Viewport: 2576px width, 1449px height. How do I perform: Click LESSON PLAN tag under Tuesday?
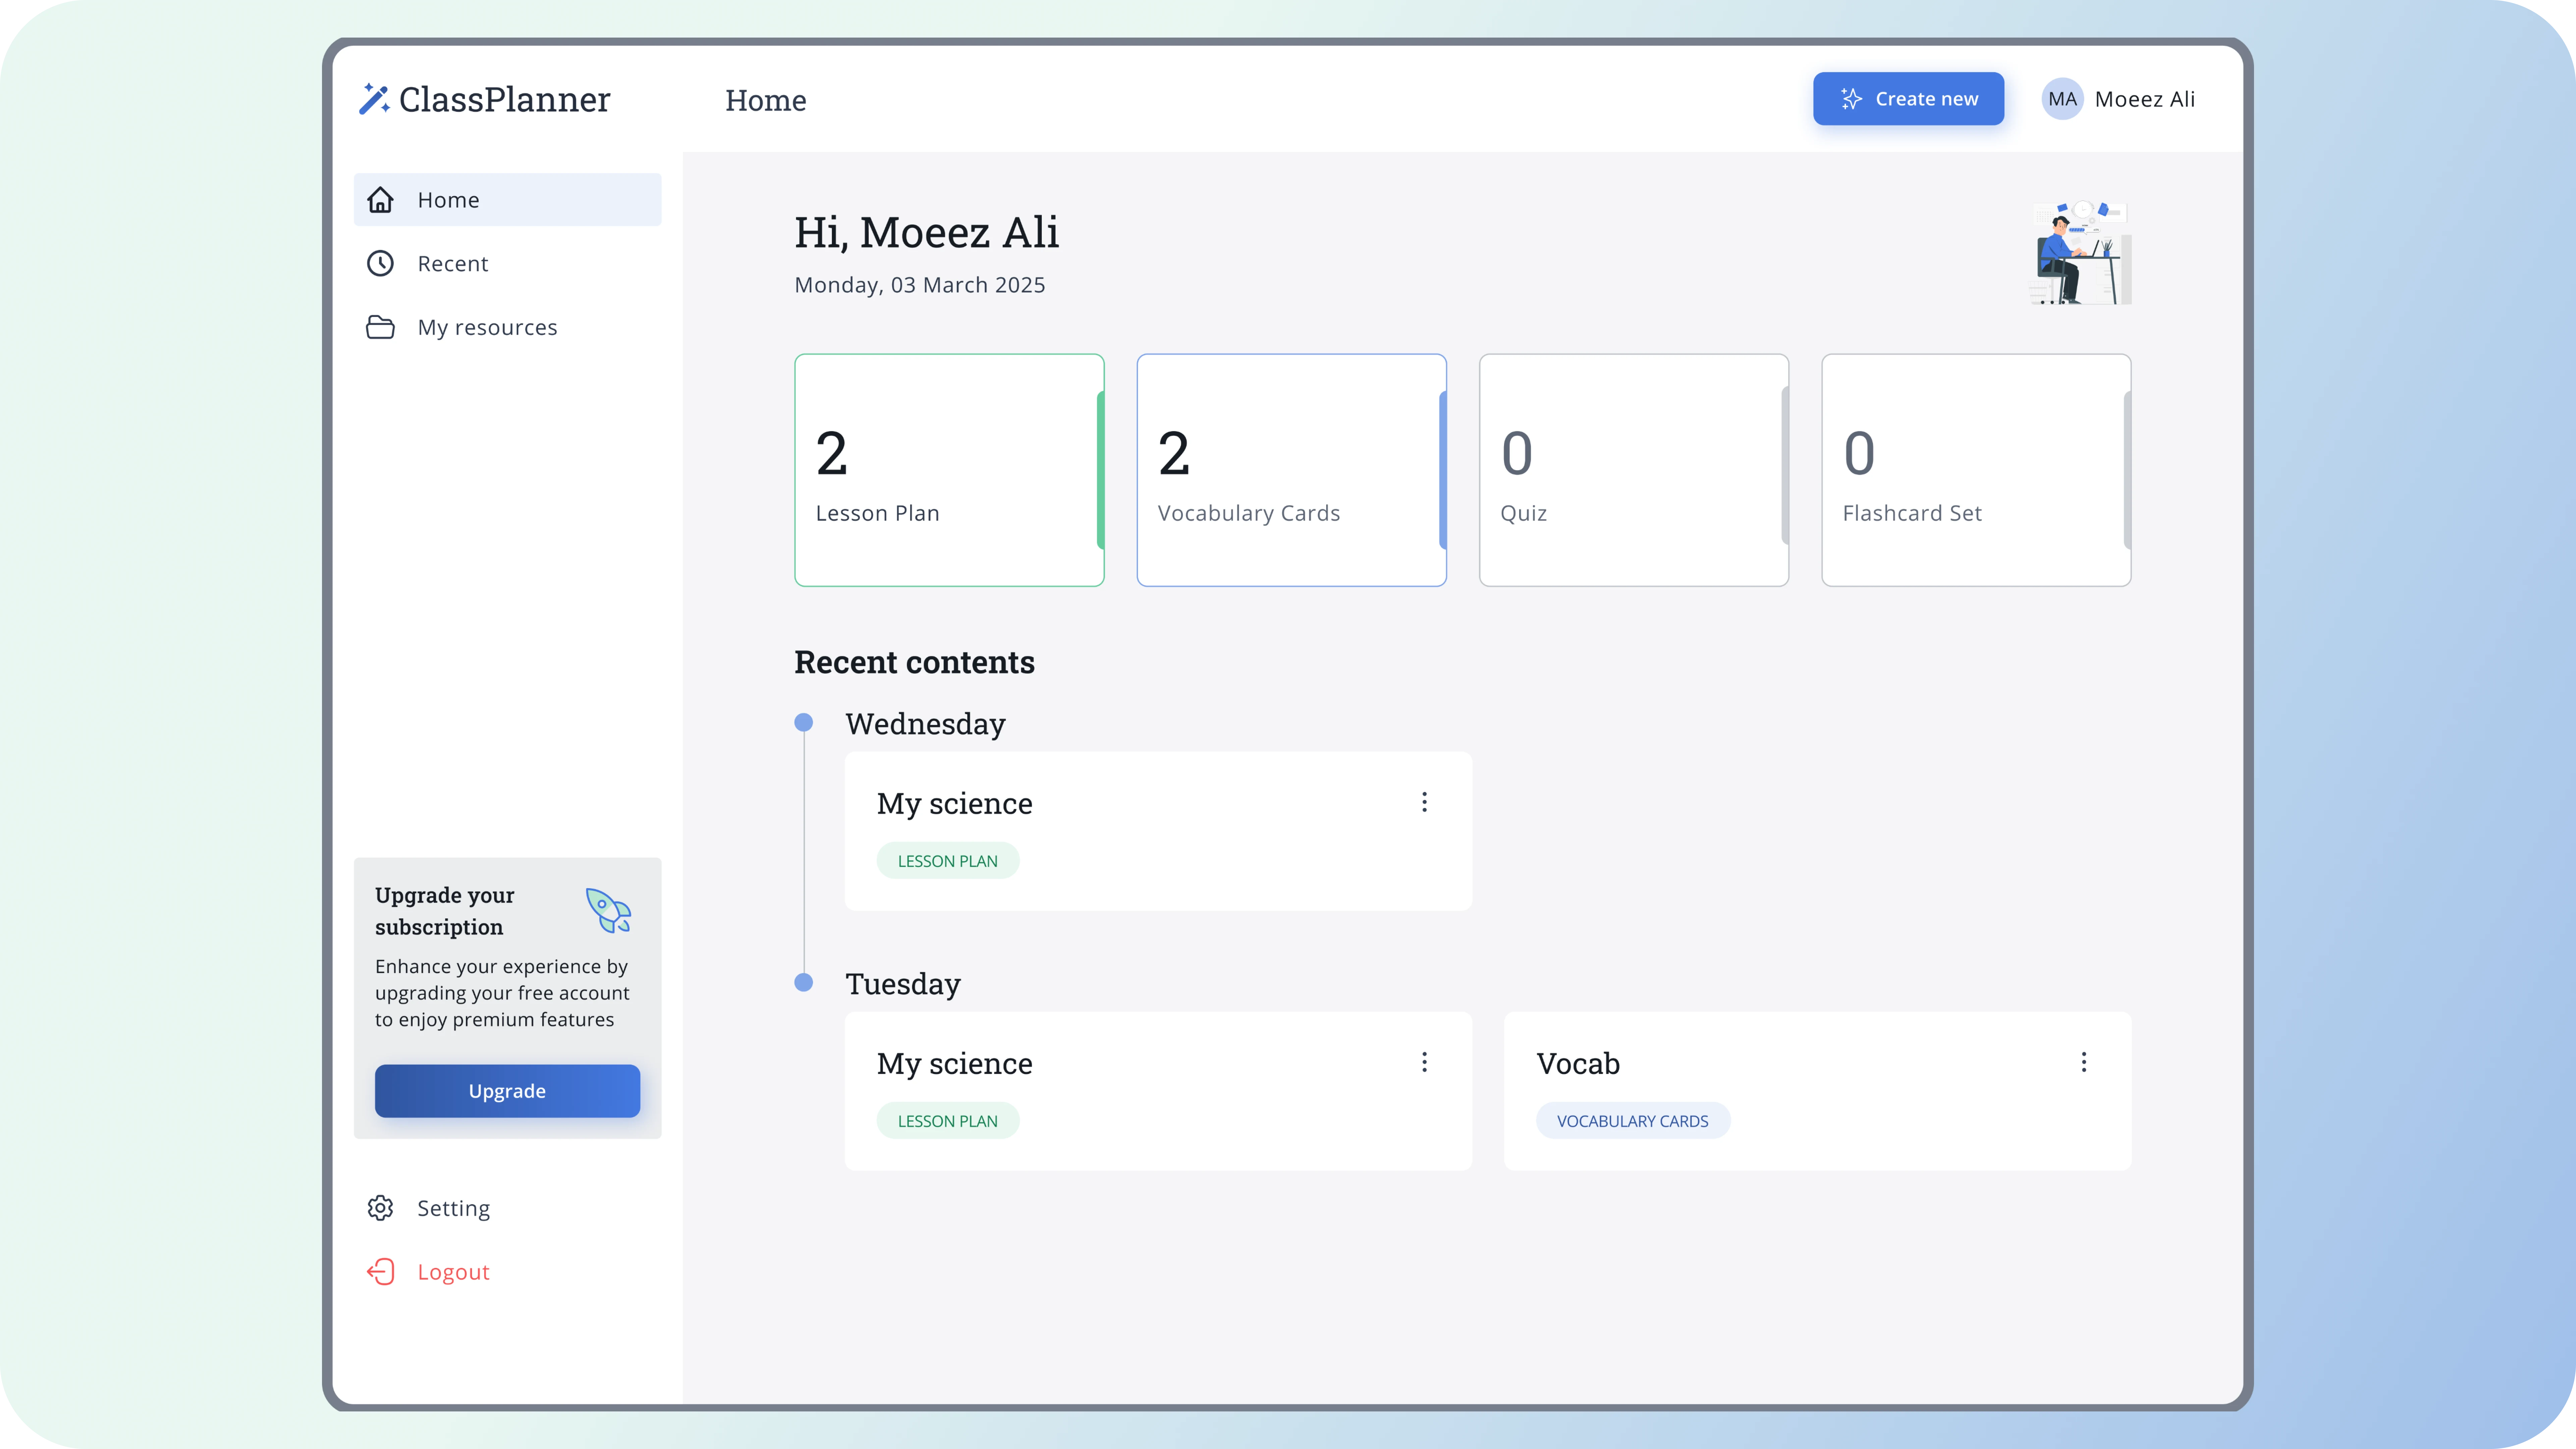tap(948, 1121)
